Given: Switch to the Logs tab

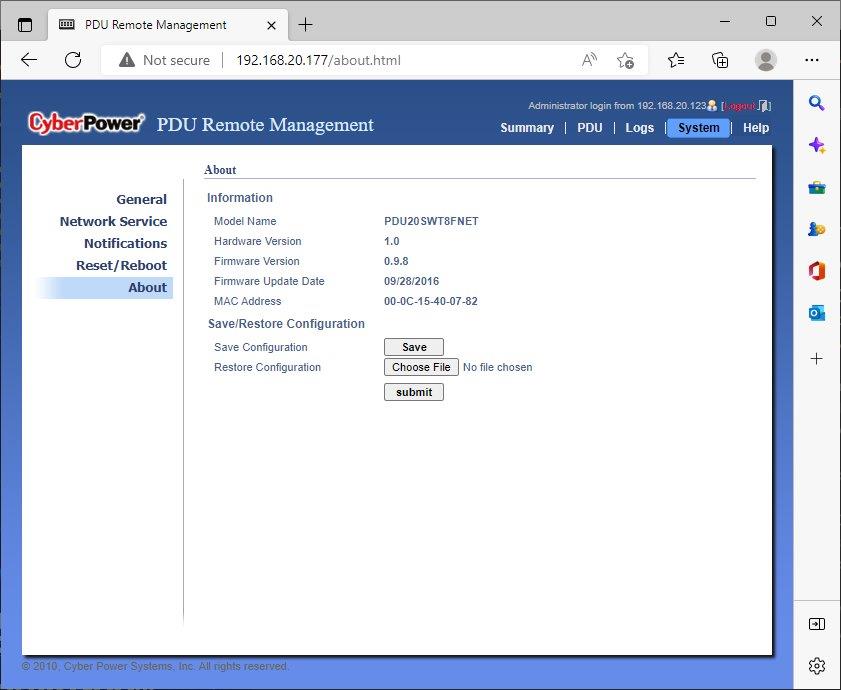Looking at the screenshot, I should point(639,128).
